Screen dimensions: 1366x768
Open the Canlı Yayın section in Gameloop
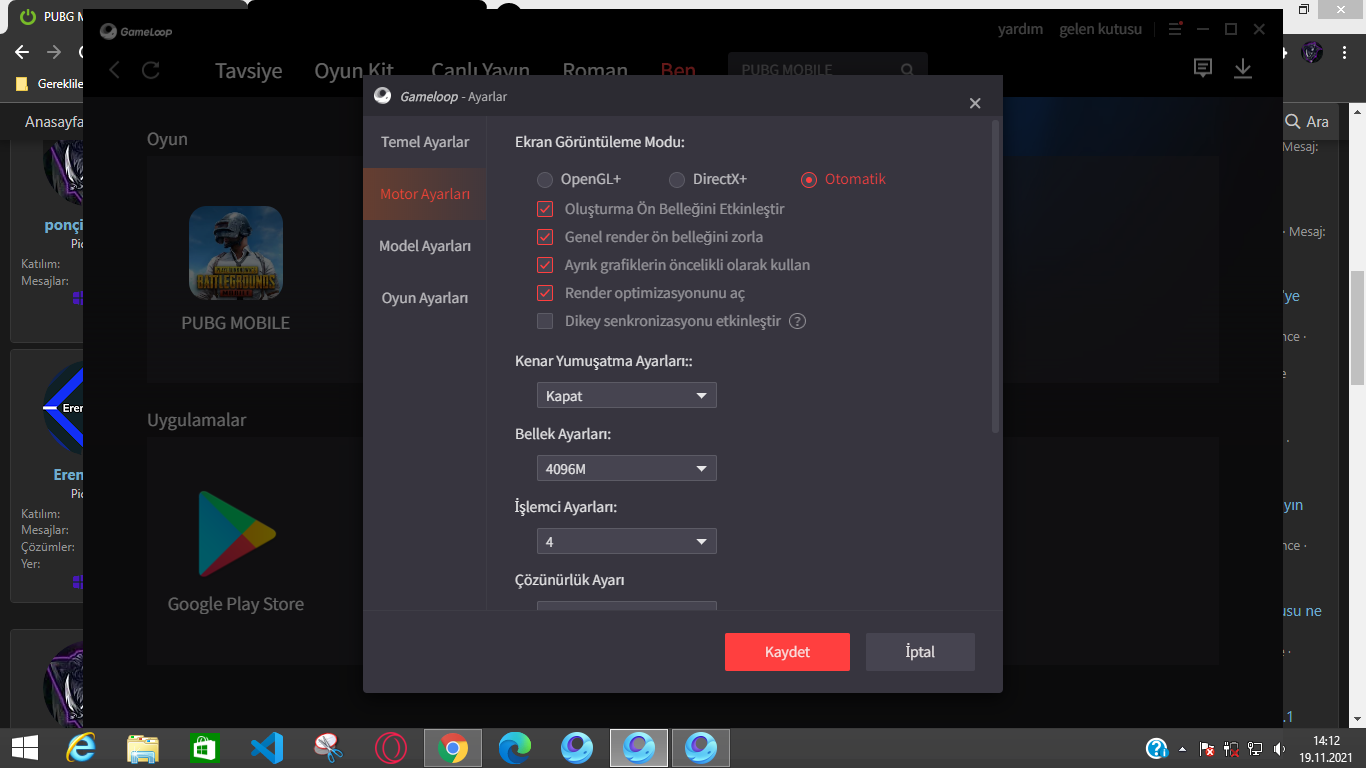(480, 71)
